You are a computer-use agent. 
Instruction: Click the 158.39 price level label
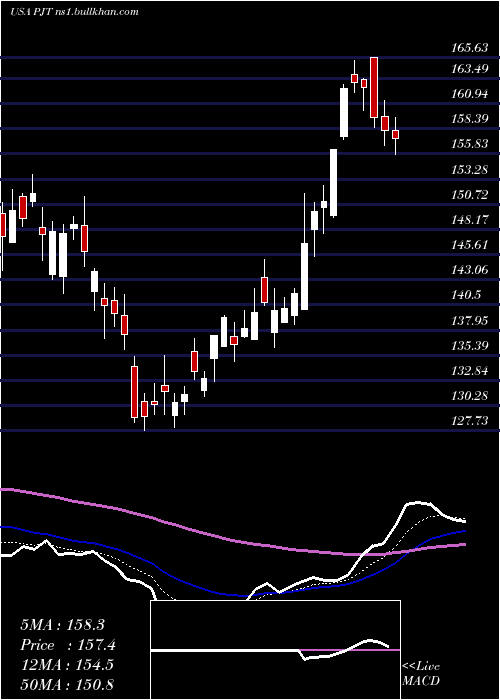pyautogui.click(x=470, y=119)
